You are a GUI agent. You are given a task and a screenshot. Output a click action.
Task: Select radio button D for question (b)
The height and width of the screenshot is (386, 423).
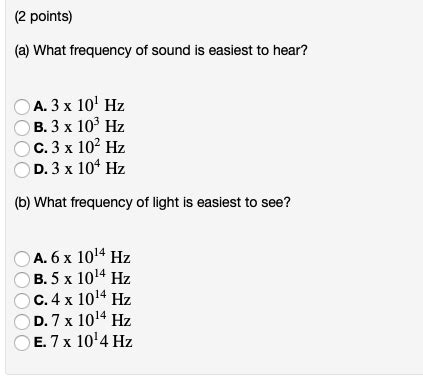coord(22,321)
